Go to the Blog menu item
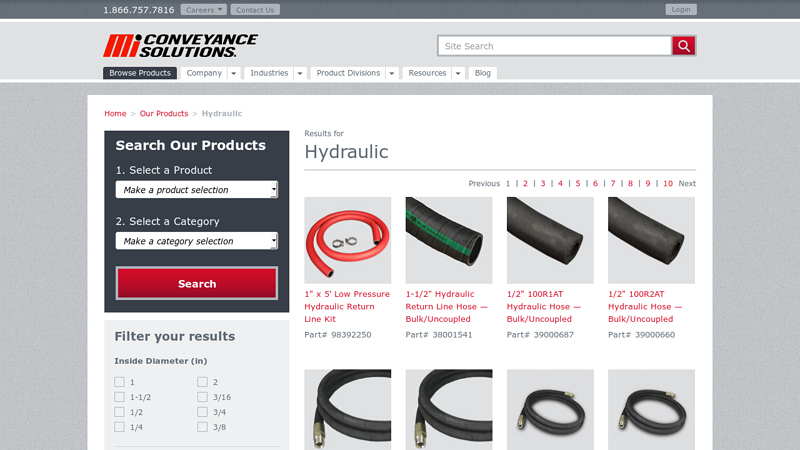 pyautogui.click(x=483, y=73)
